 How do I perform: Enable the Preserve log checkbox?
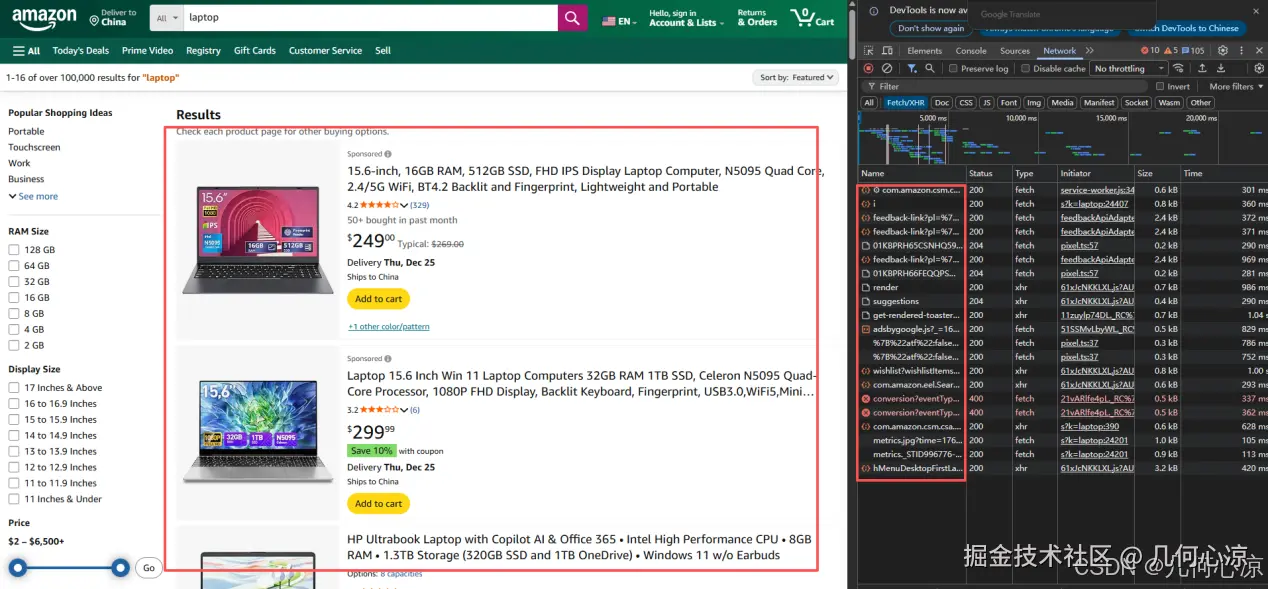(953, 69)
